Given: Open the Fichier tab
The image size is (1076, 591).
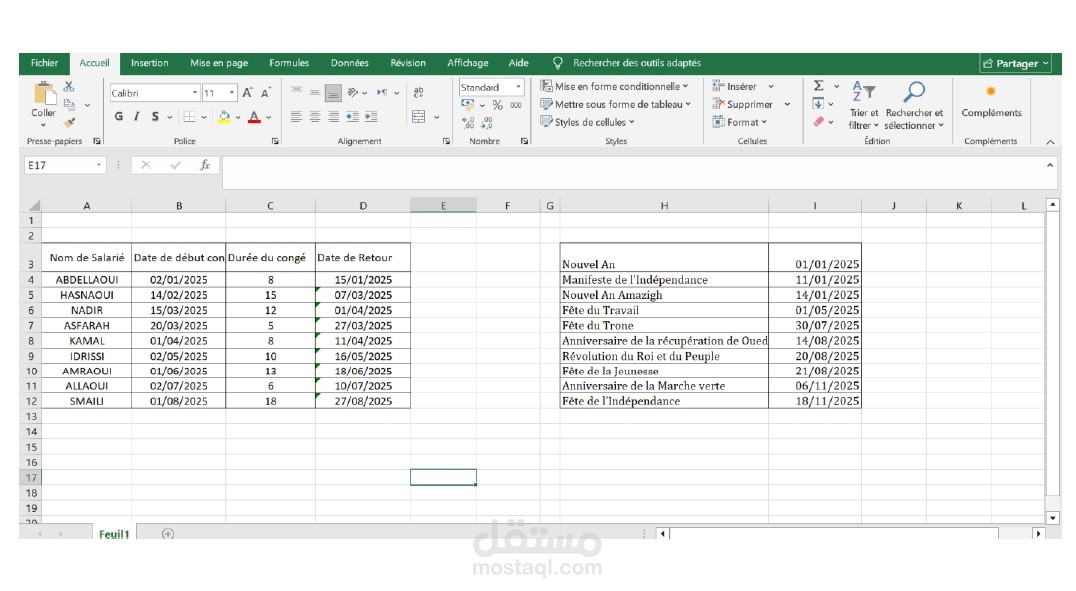Looking at the screenshot, I should point(44,63).
